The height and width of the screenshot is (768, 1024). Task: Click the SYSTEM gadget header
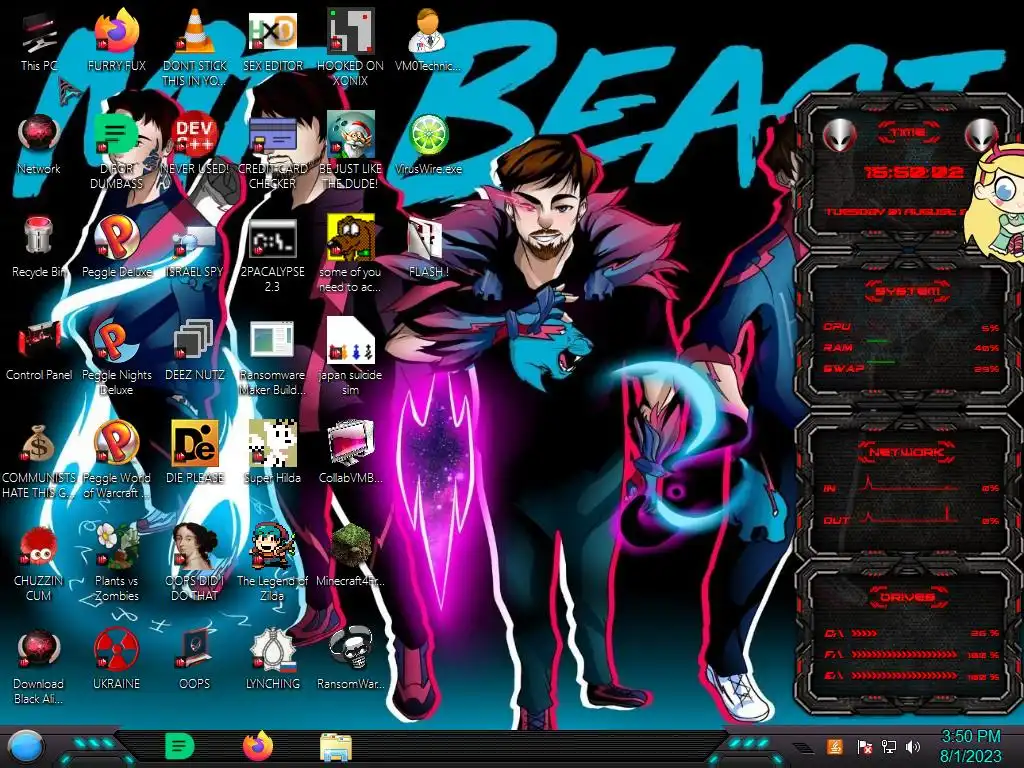tap(907, 291)
